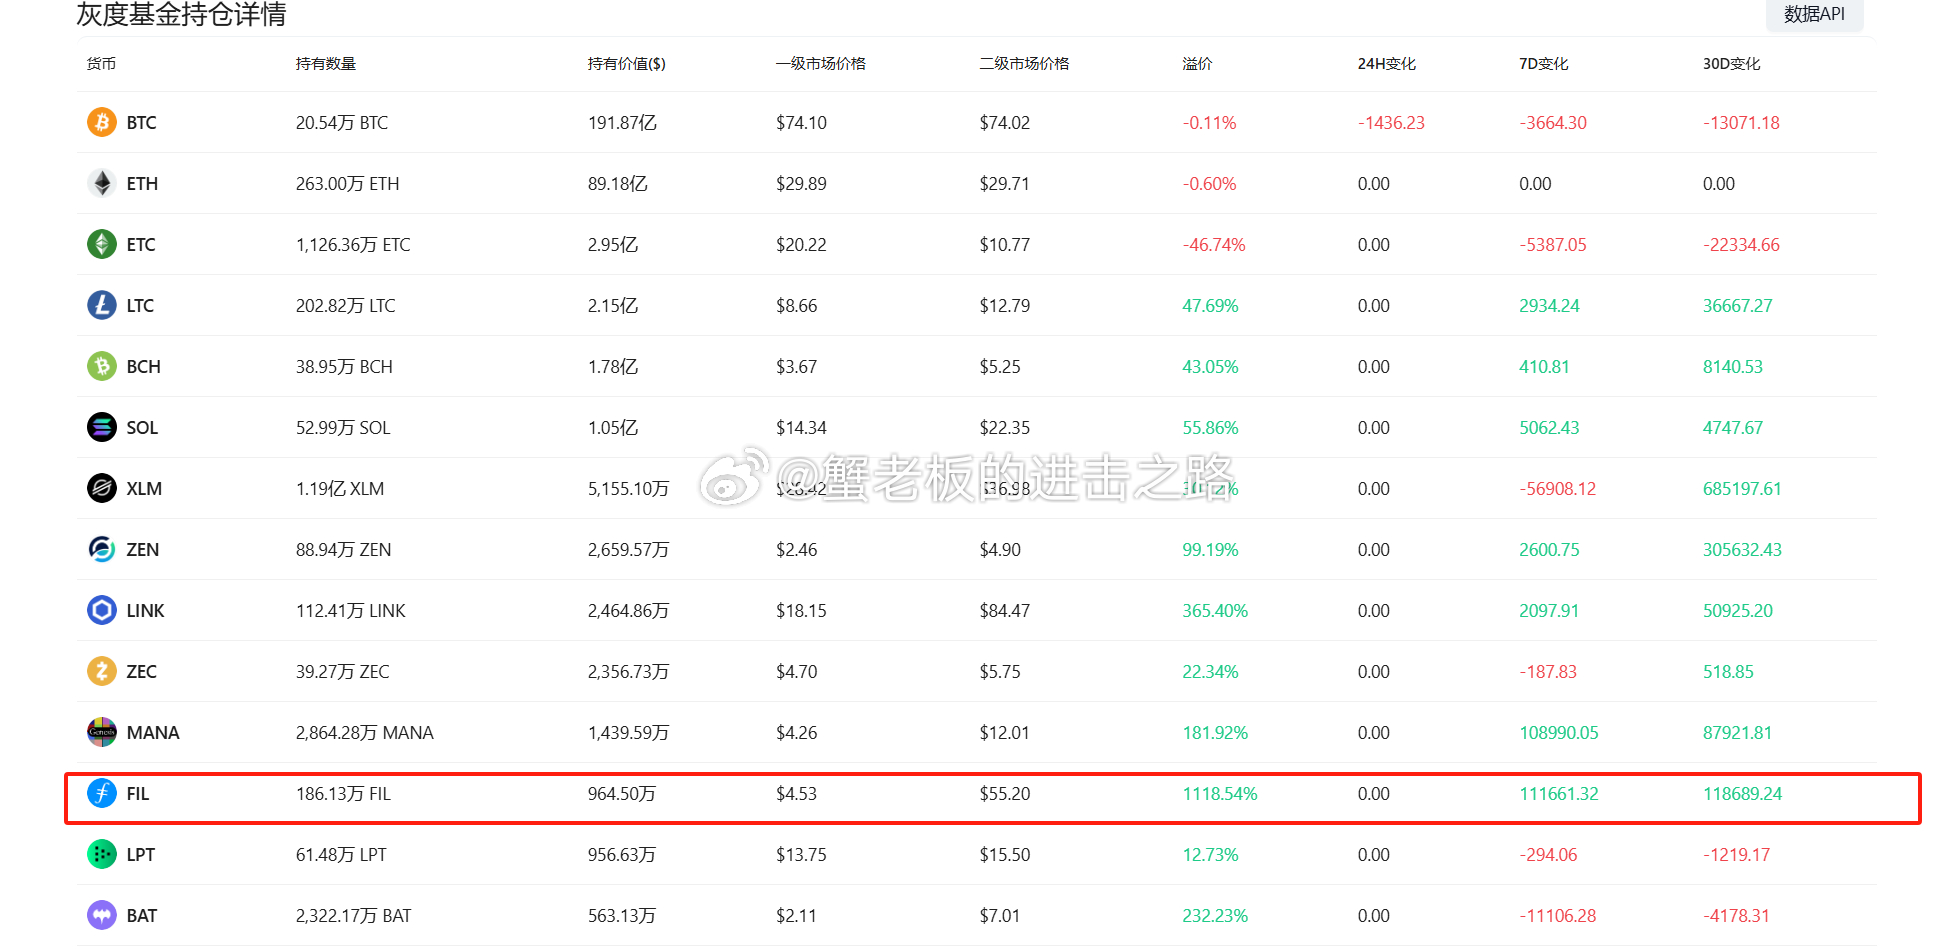Image resolution: width=1937 pixels, height=952 pixels.
Task: Click the 持有价值($) column header
Action: click(627, 63)
